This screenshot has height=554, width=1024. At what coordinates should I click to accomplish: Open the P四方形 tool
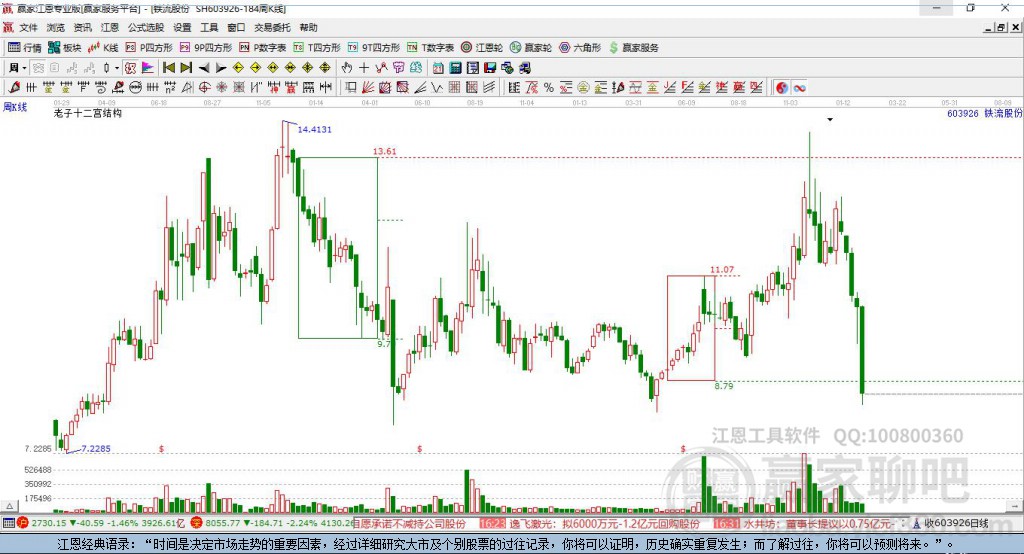pyautogui.click(x=149, y=48)
